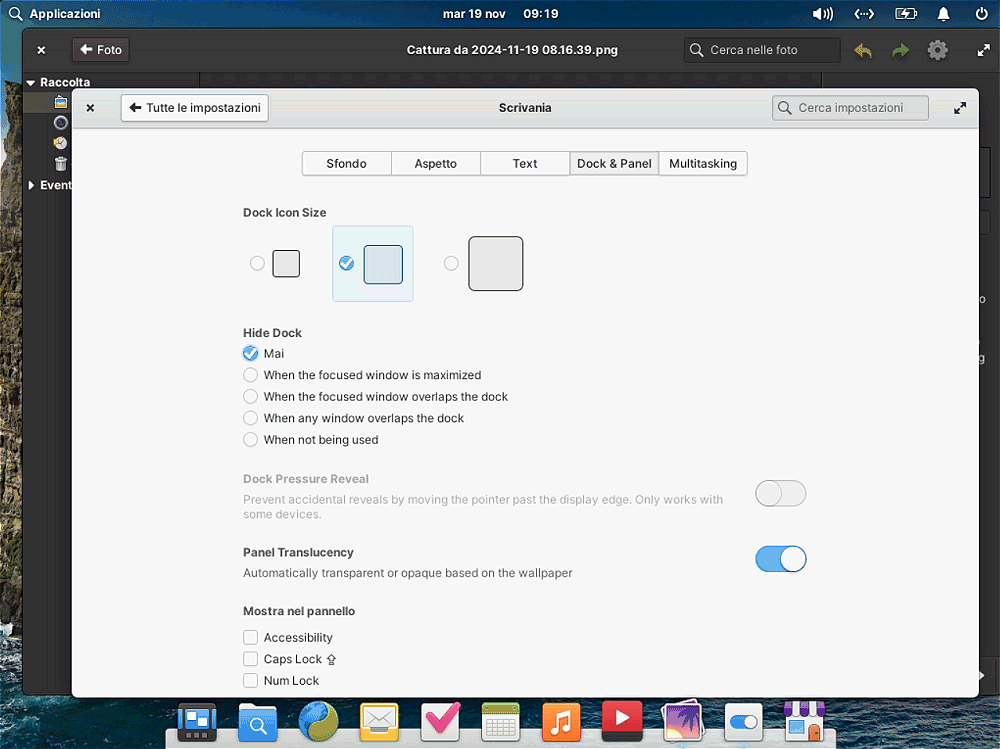
Task: Launch the Music app from dock
Action: 561,722
